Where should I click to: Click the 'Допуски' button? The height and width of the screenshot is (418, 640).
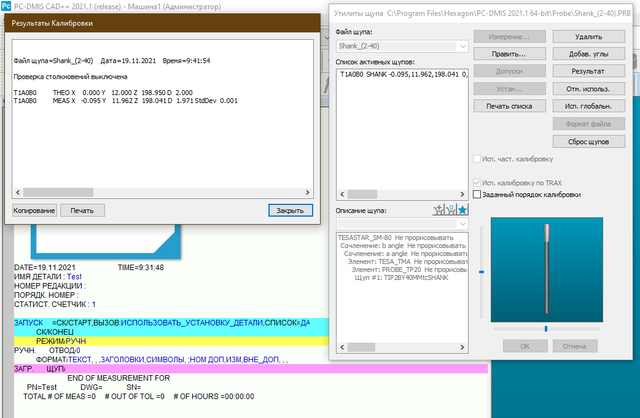(x=509, y=71)
